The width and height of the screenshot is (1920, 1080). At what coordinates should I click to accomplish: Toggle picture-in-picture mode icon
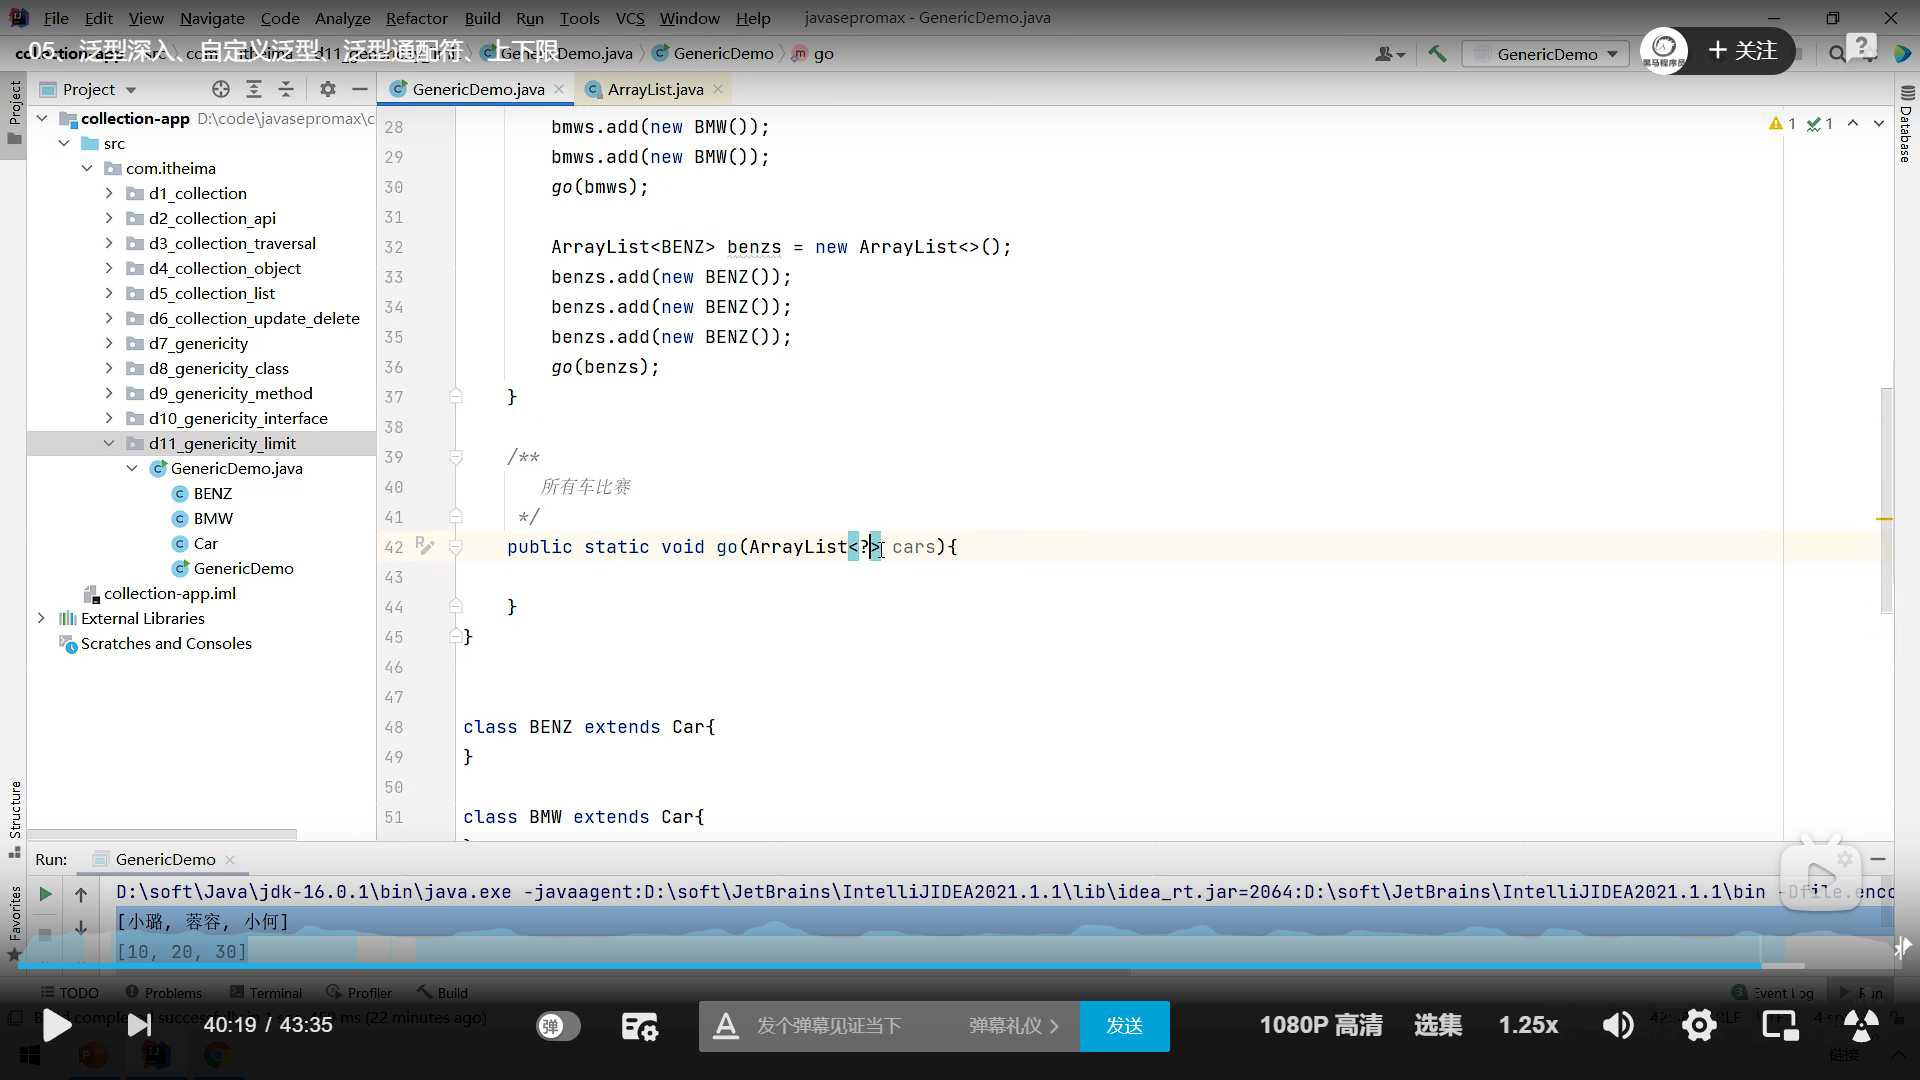coord(1780,1025)
